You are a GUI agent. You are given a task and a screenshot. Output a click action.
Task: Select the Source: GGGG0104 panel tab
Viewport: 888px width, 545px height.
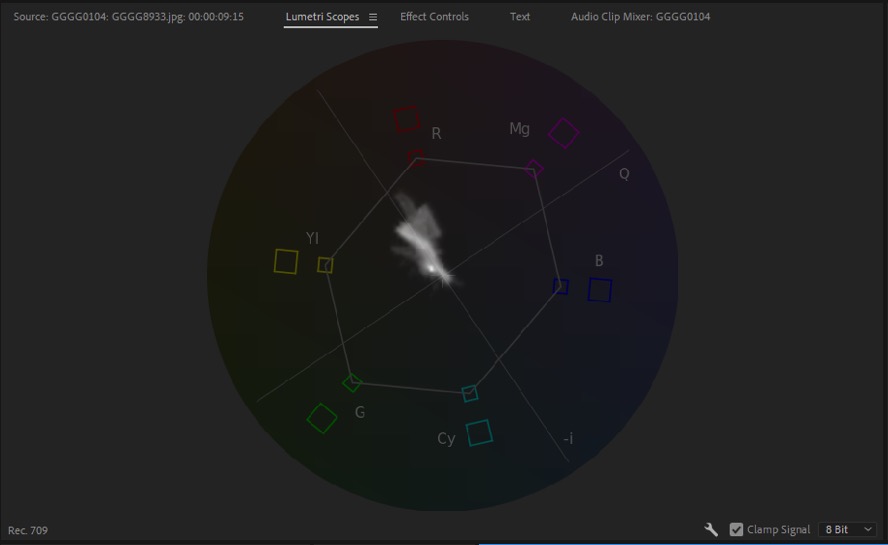(129, 17)
